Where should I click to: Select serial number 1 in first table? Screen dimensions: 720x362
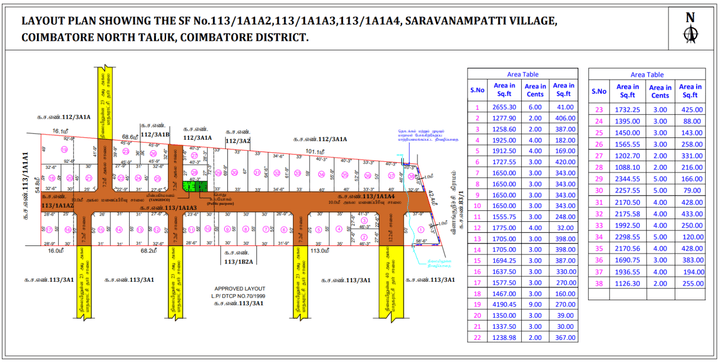tap(477, 107)
